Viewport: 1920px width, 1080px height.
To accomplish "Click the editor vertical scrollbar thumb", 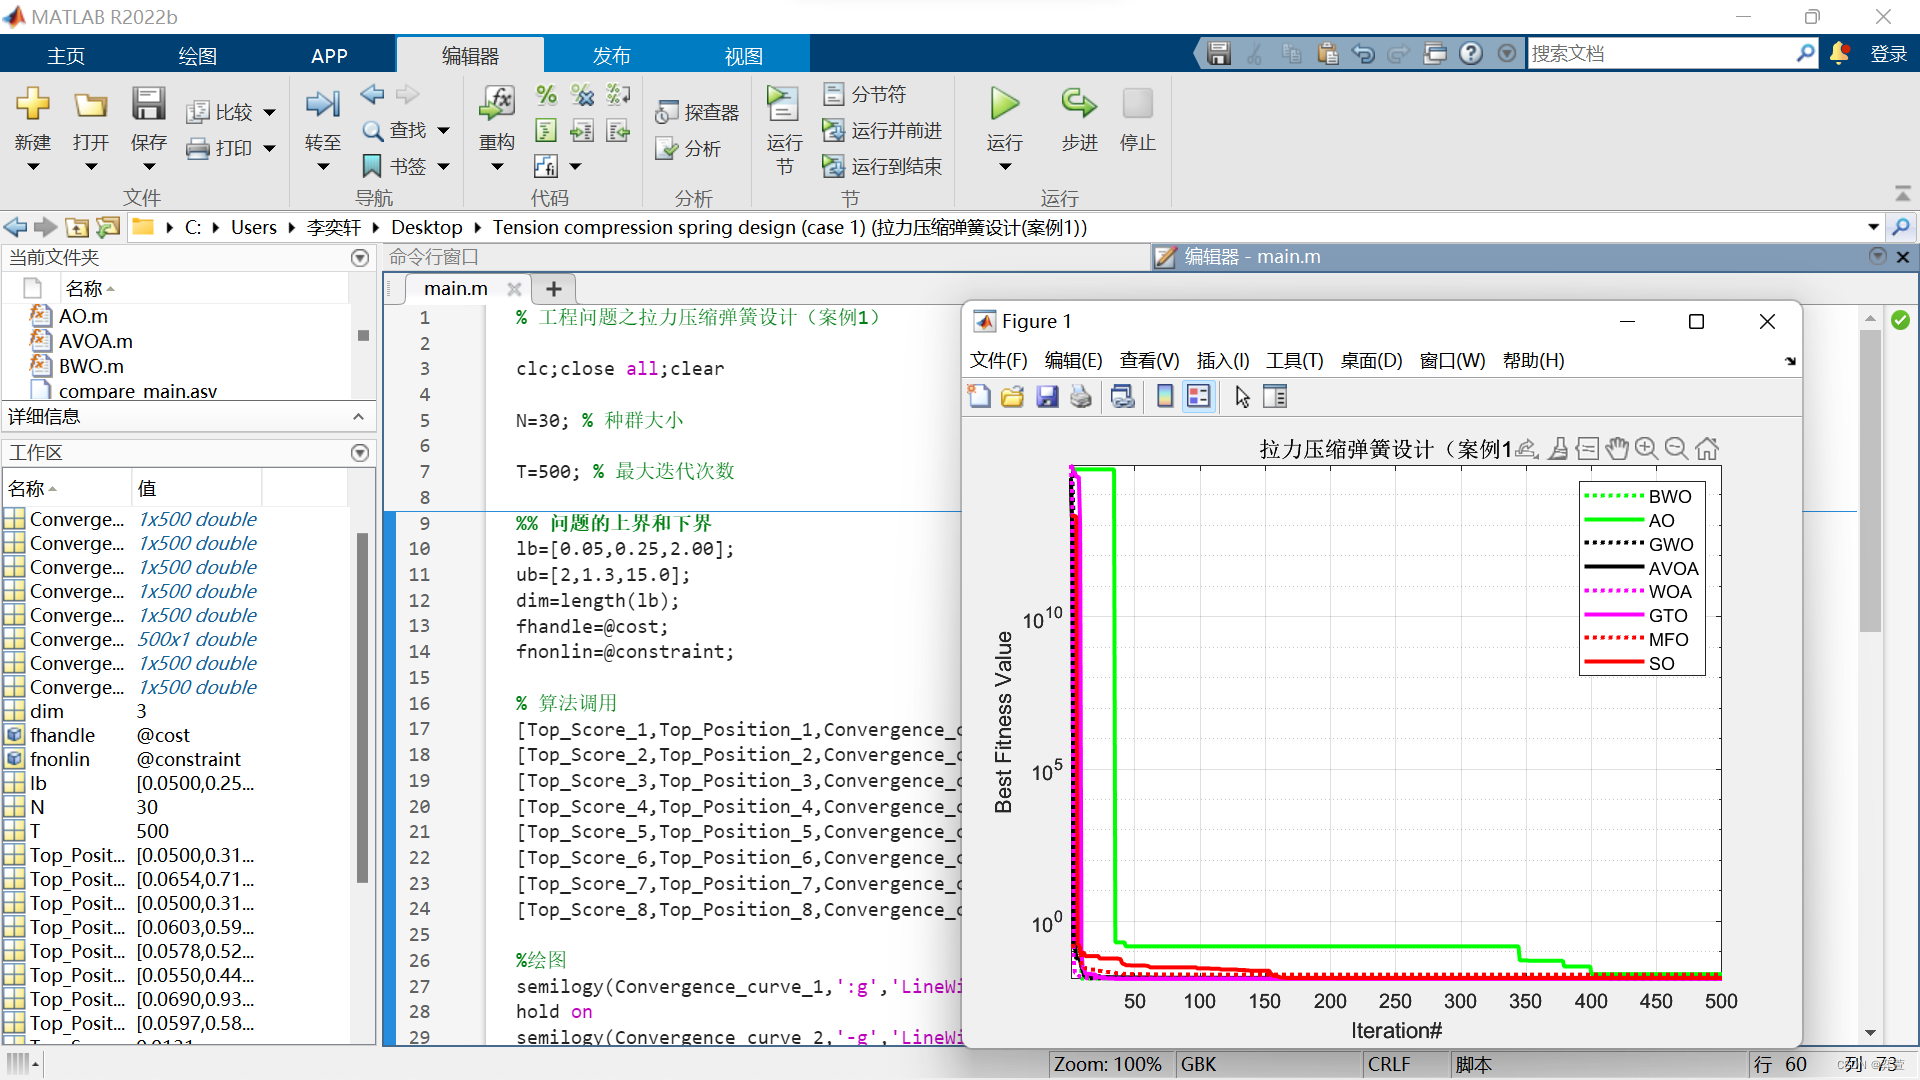I will tap(1870, 480).
